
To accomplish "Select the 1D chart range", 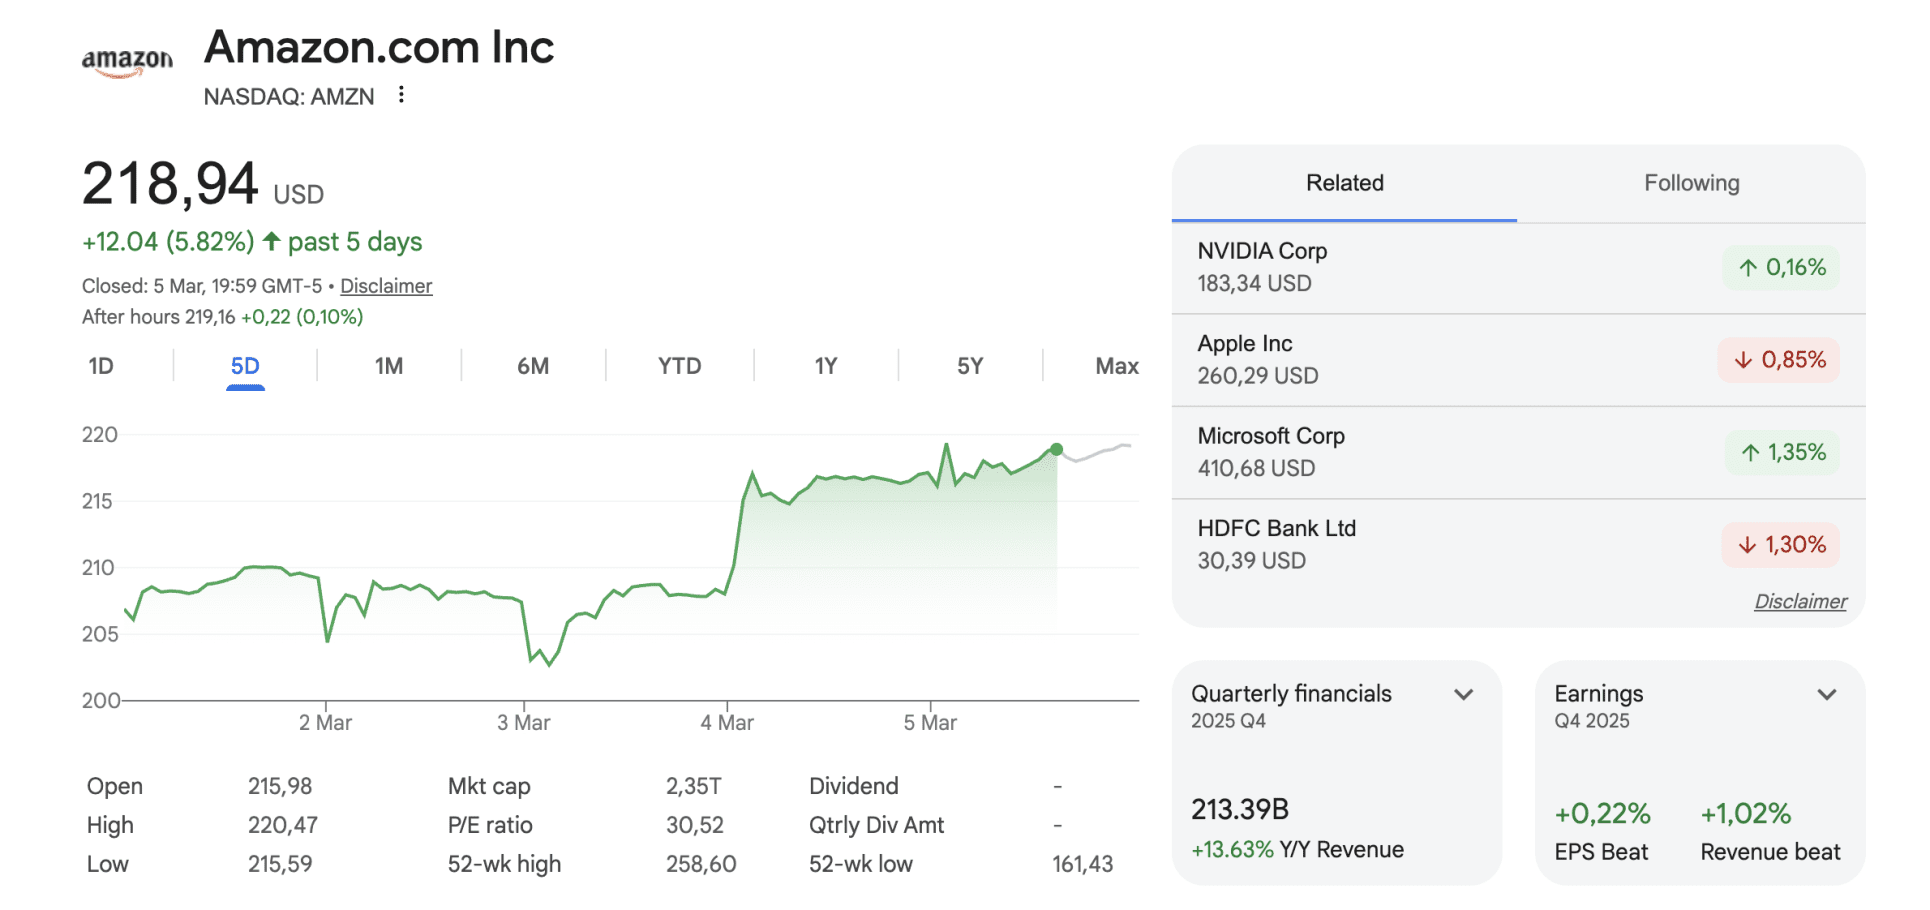I will pyautogui.click(x=101, y=366).
